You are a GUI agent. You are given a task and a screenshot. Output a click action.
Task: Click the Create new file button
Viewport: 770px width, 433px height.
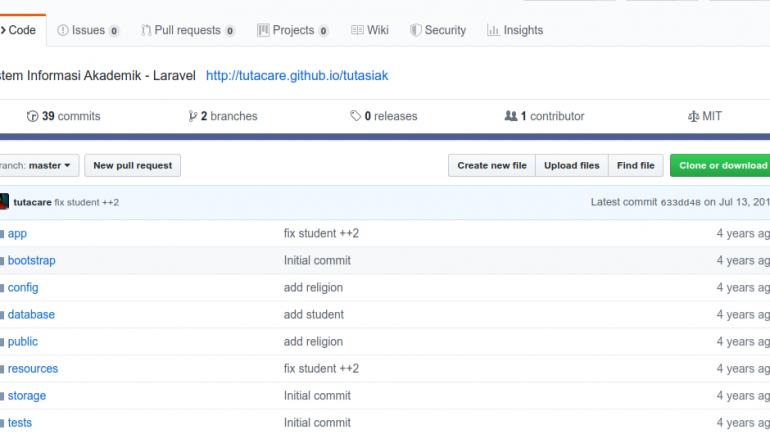coord(492,165)
